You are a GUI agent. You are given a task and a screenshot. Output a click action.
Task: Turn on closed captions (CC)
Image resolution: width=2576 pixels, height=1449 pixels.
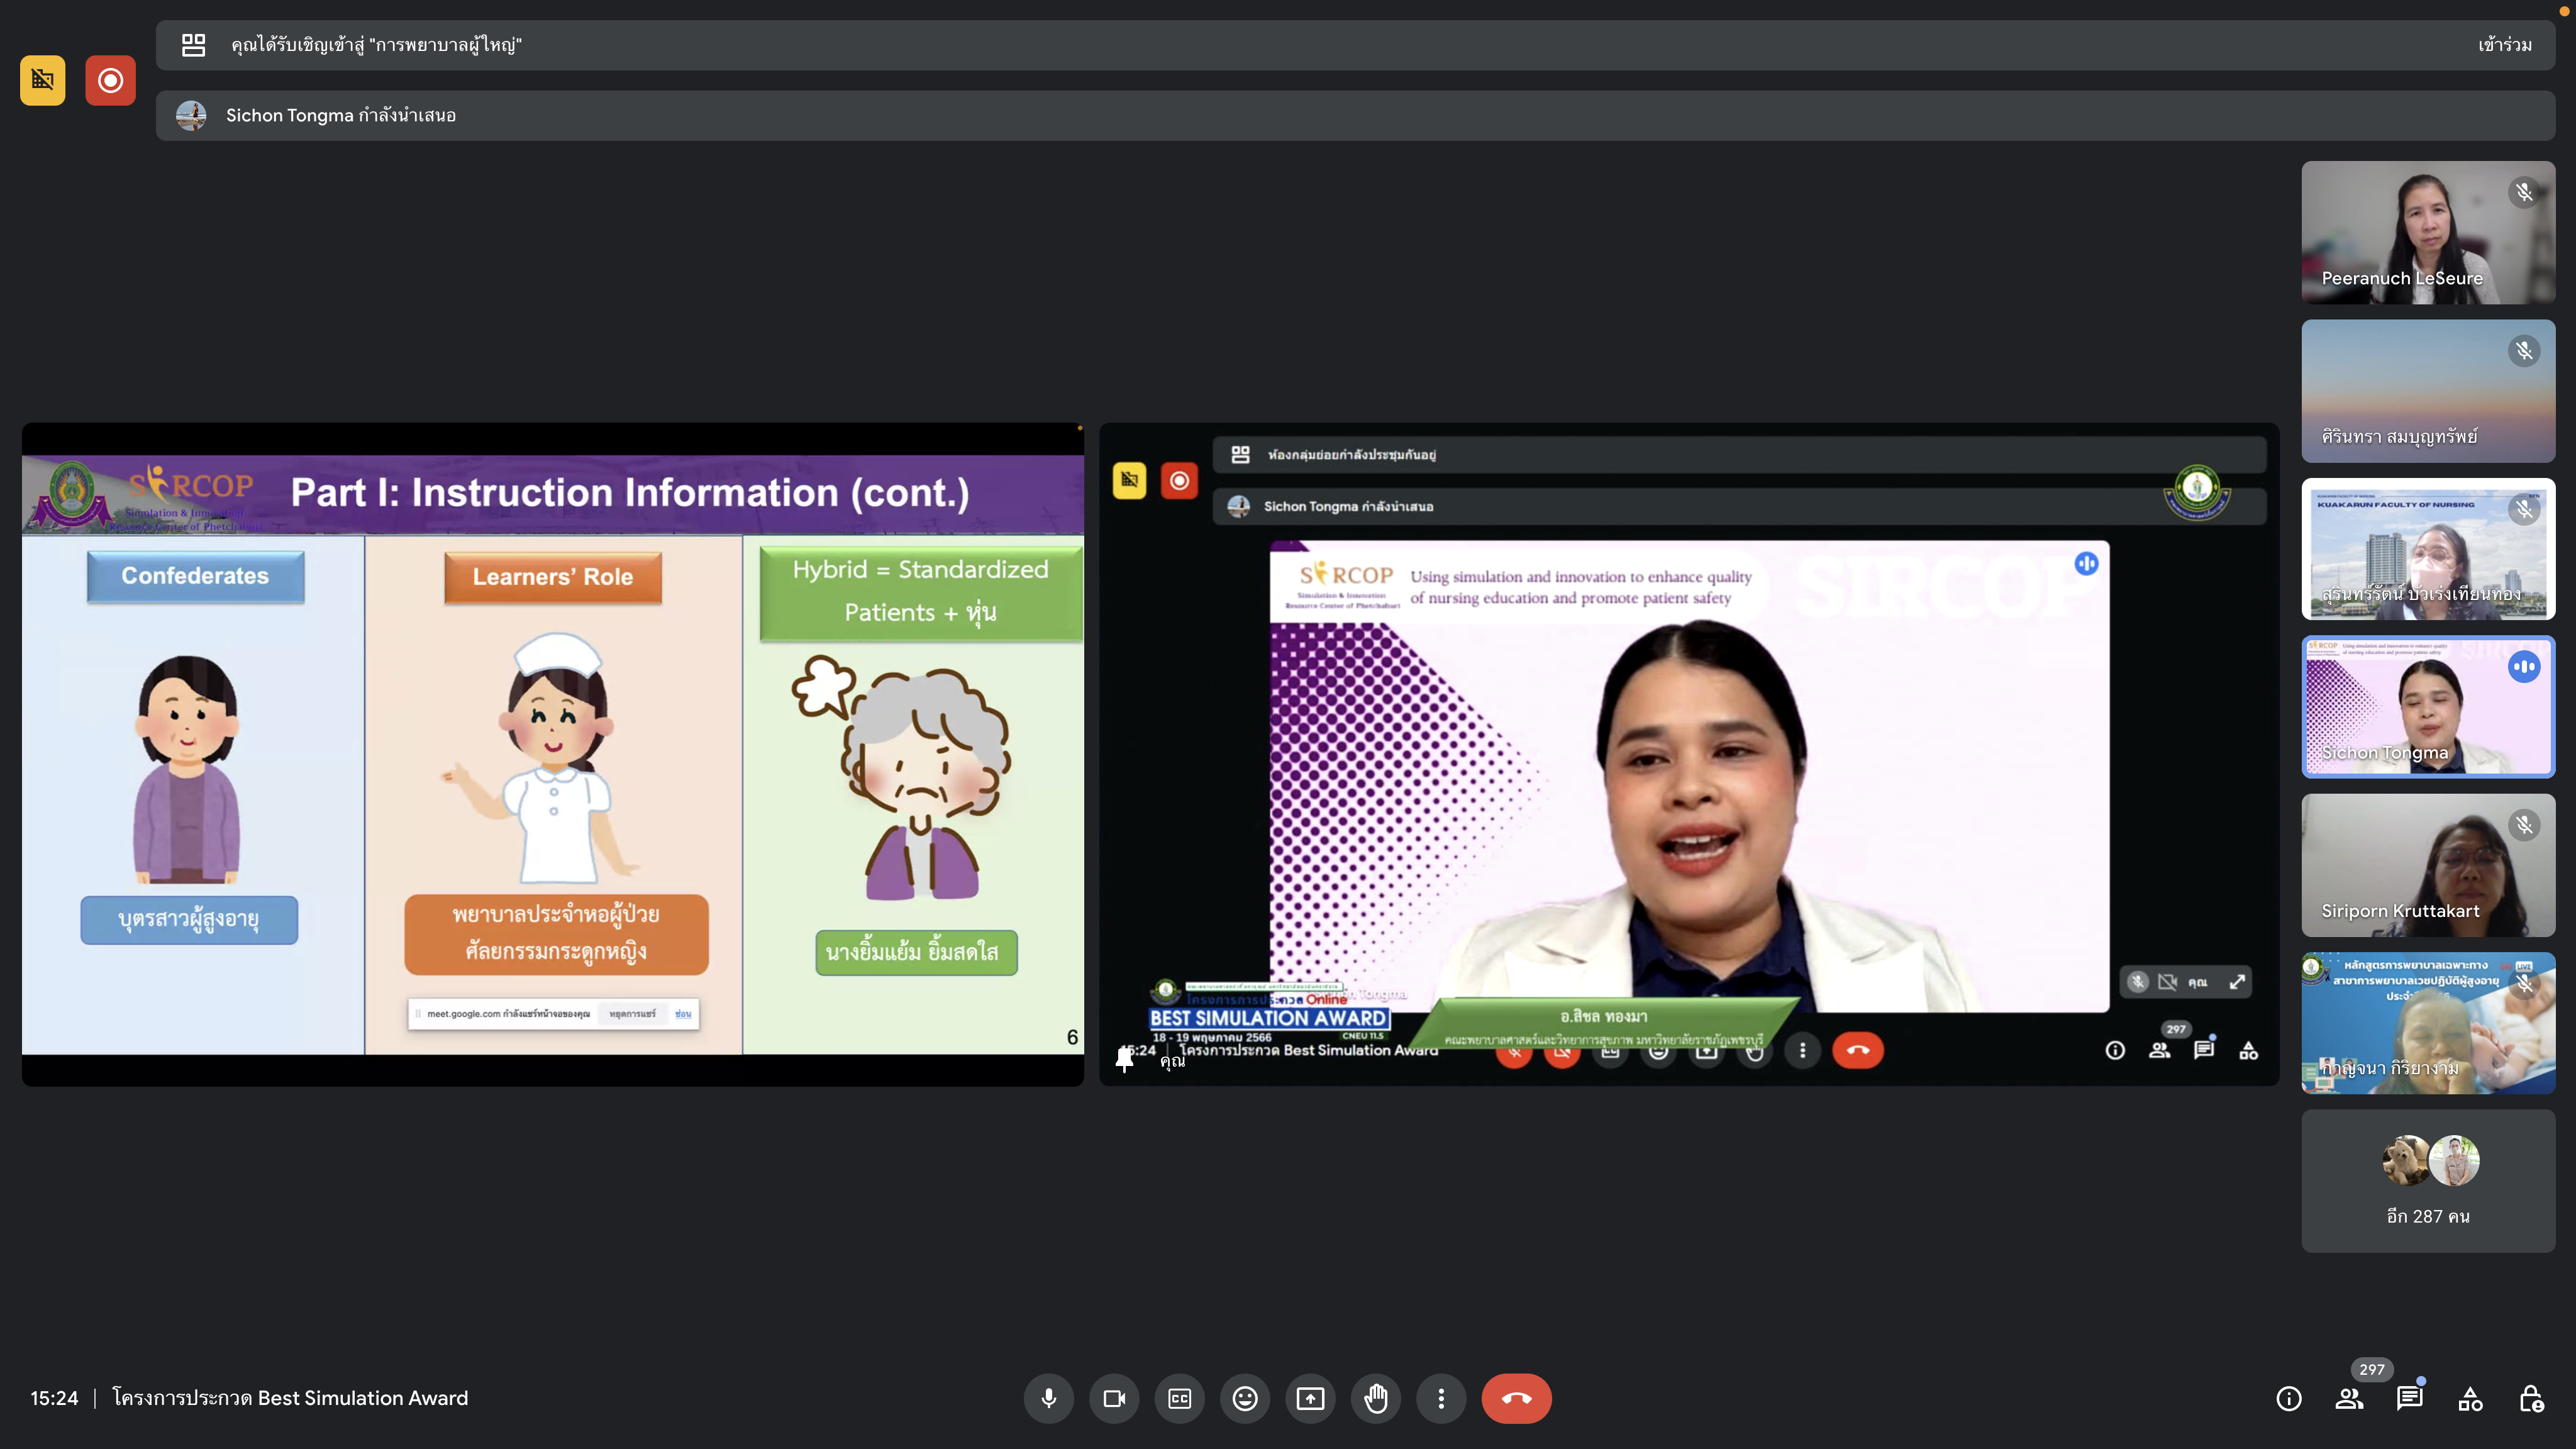pos(1180,1398)
